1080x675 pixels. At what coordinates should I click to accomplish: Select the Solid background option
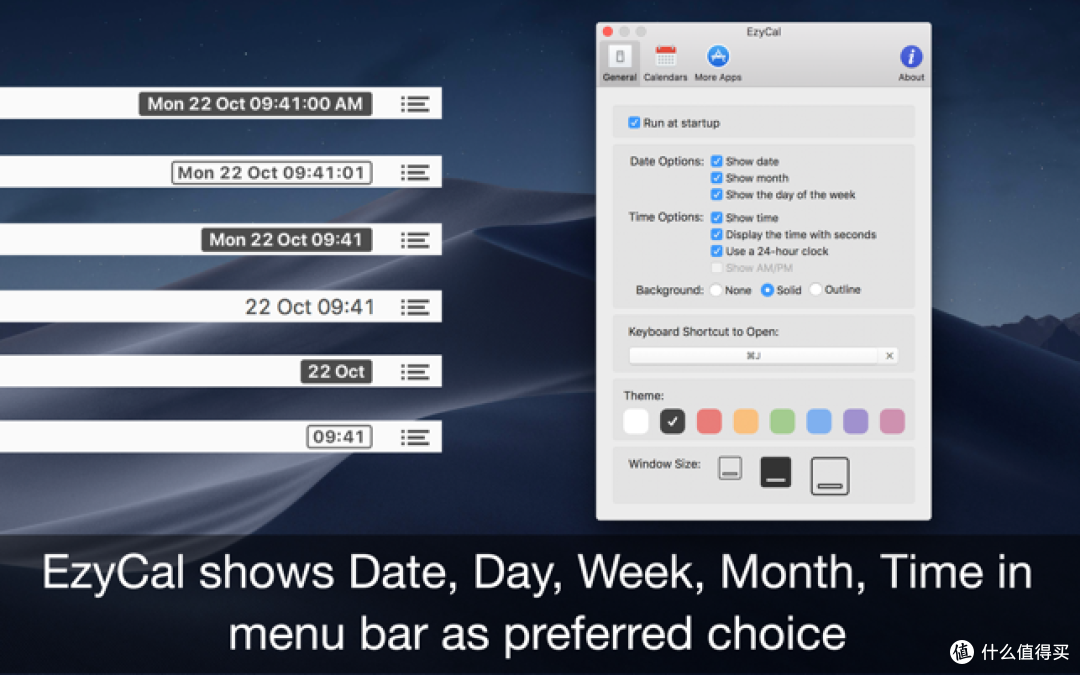point(767,290)
